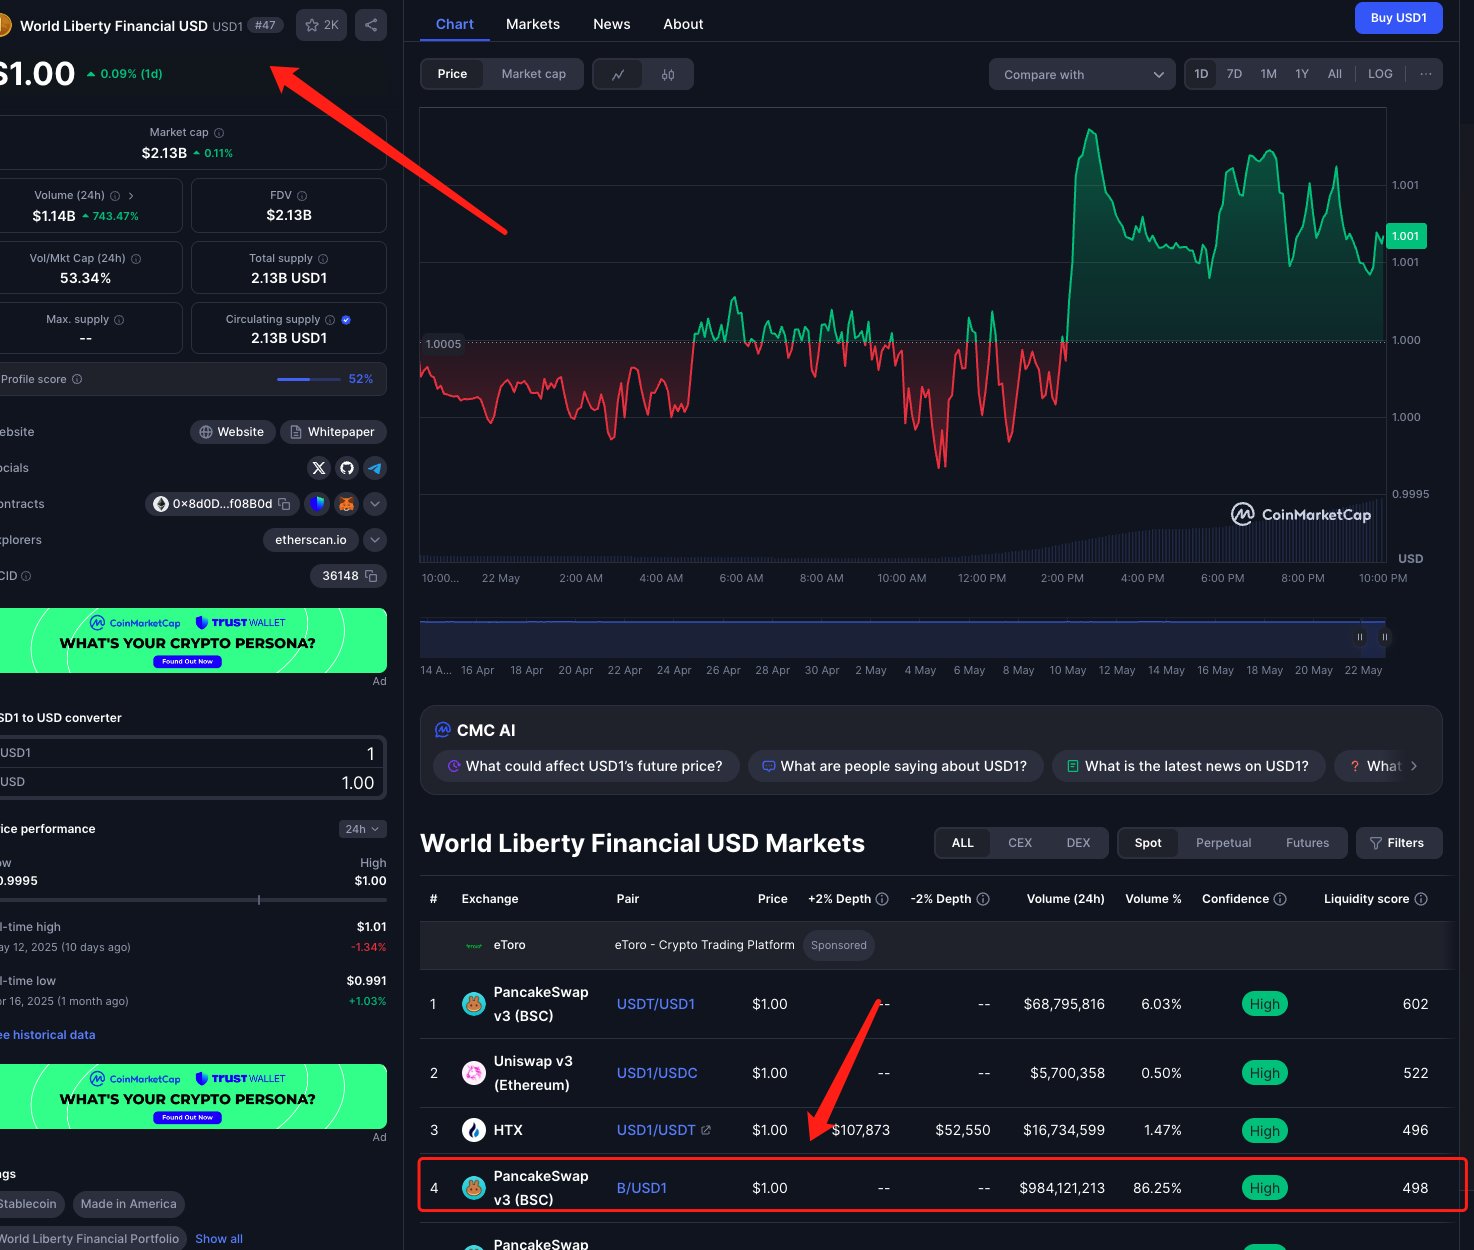Click the share icon next to watchlist star

pyautogui.click(x=370, y=25)
